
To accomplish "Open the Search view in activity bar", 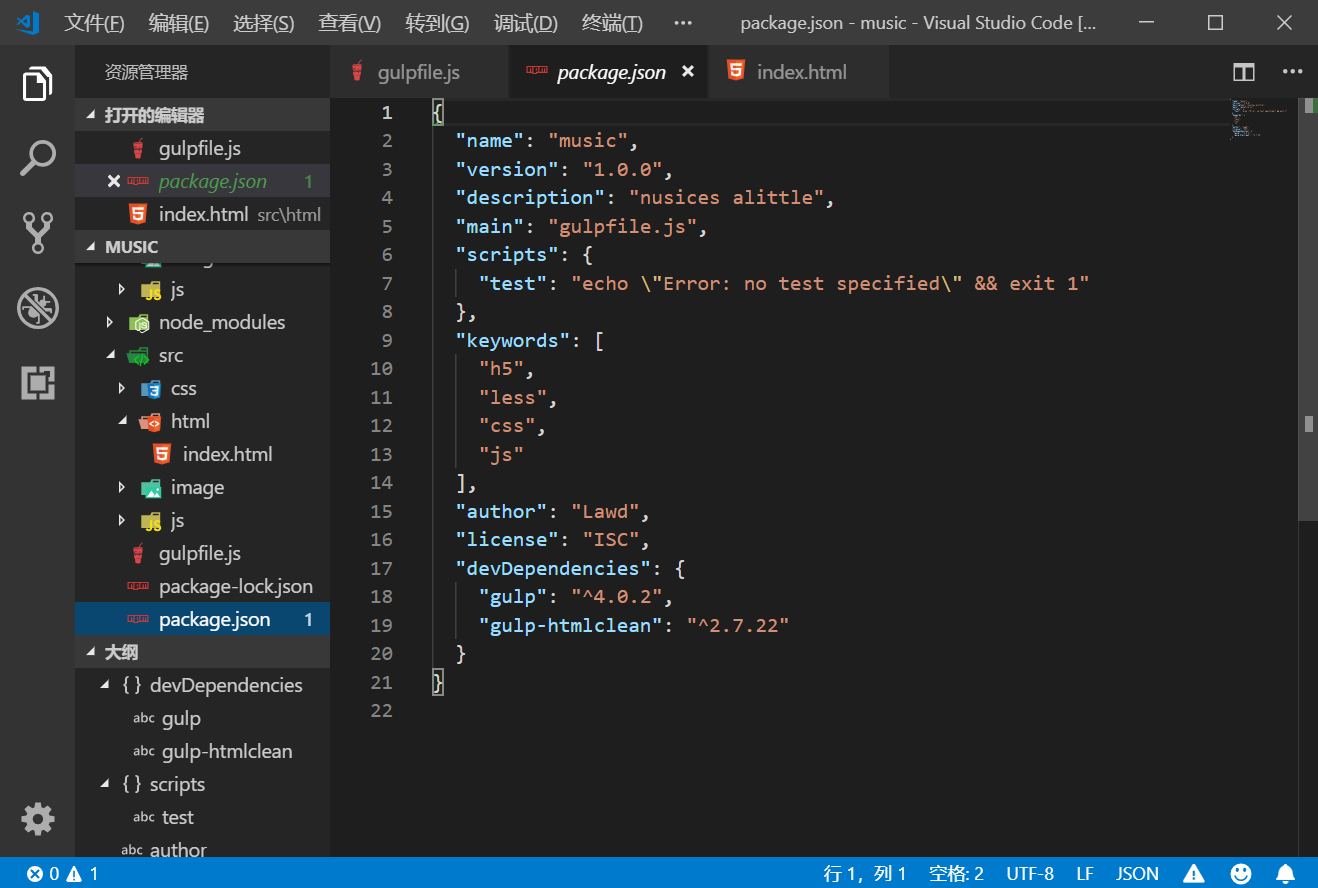I will click(38, 158).
